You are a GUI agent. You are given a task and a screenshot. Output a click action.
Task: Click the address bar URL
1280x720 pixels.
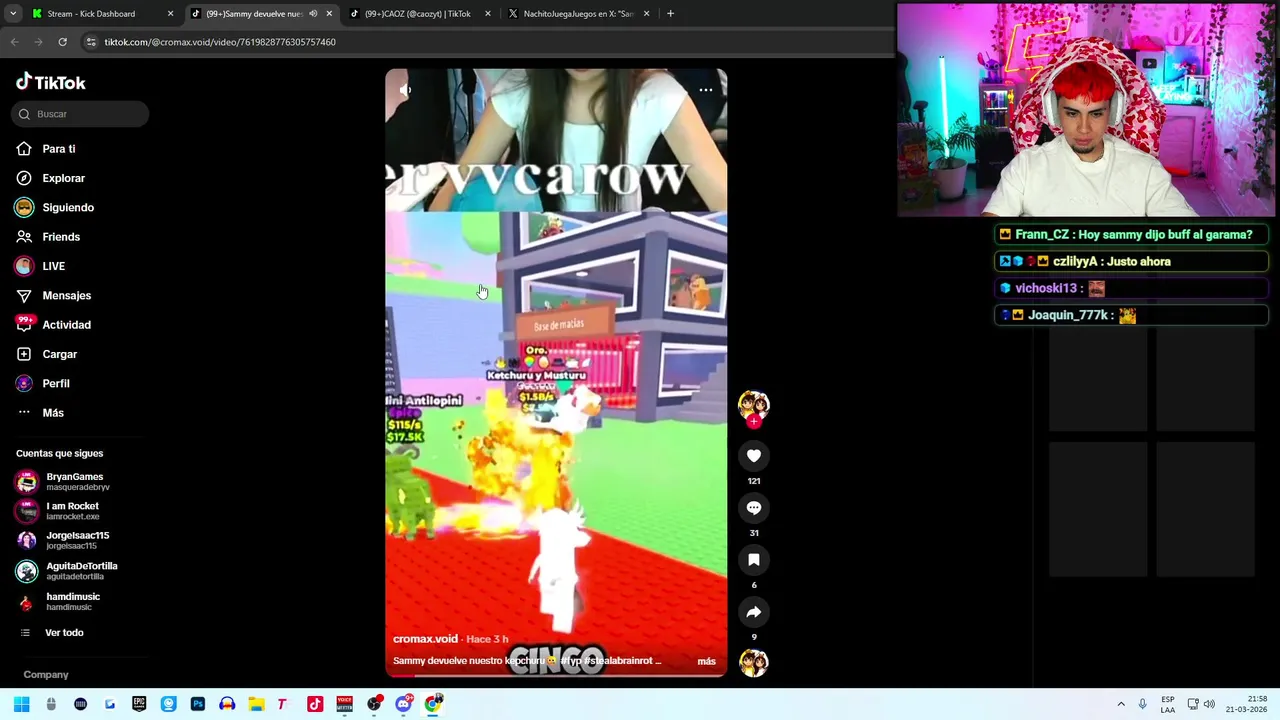click(220, 42)
